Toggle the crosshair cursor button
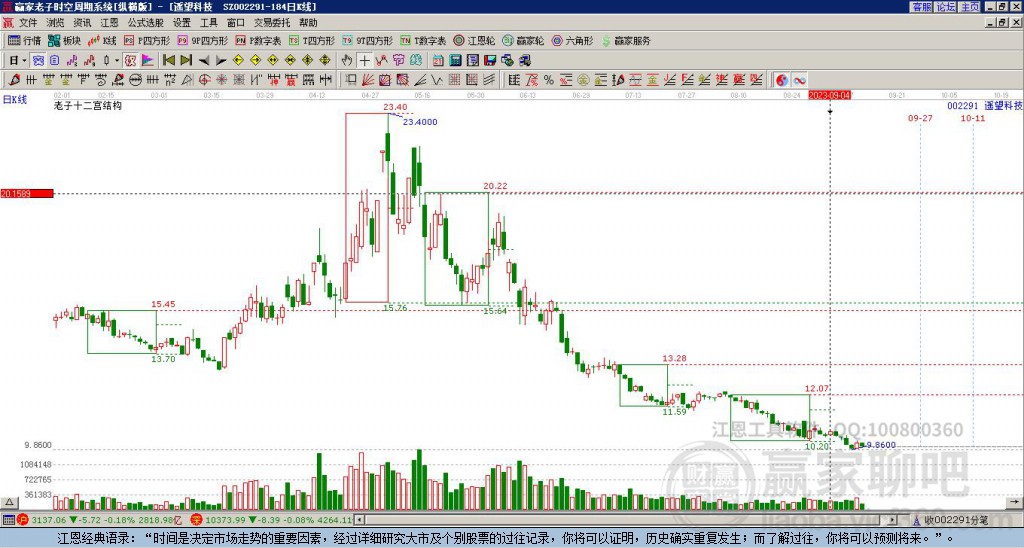The height and width of the screenshot is (548, 1024). pos(364,61)
